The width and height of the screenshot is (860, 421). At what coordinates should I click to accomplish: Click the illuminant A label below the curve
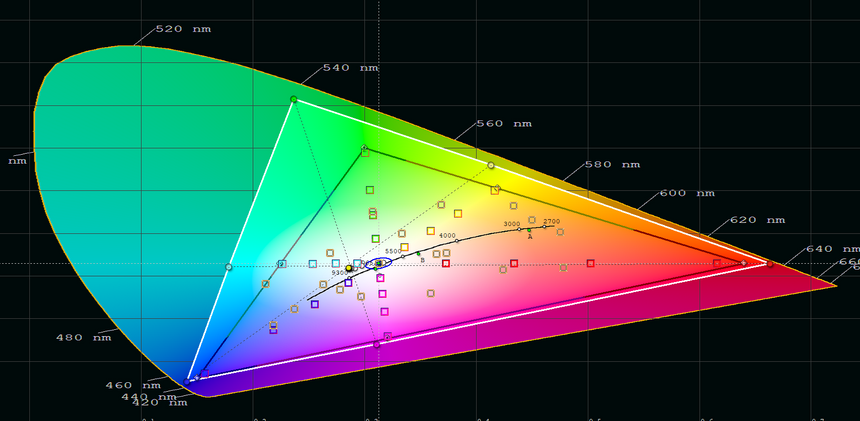coord(530,237)
